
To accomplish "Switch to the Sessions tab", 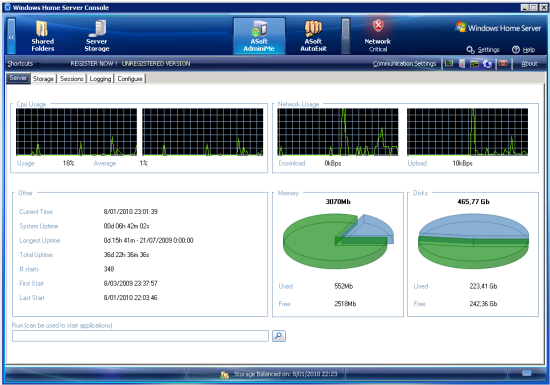I will tap(72, 79).
